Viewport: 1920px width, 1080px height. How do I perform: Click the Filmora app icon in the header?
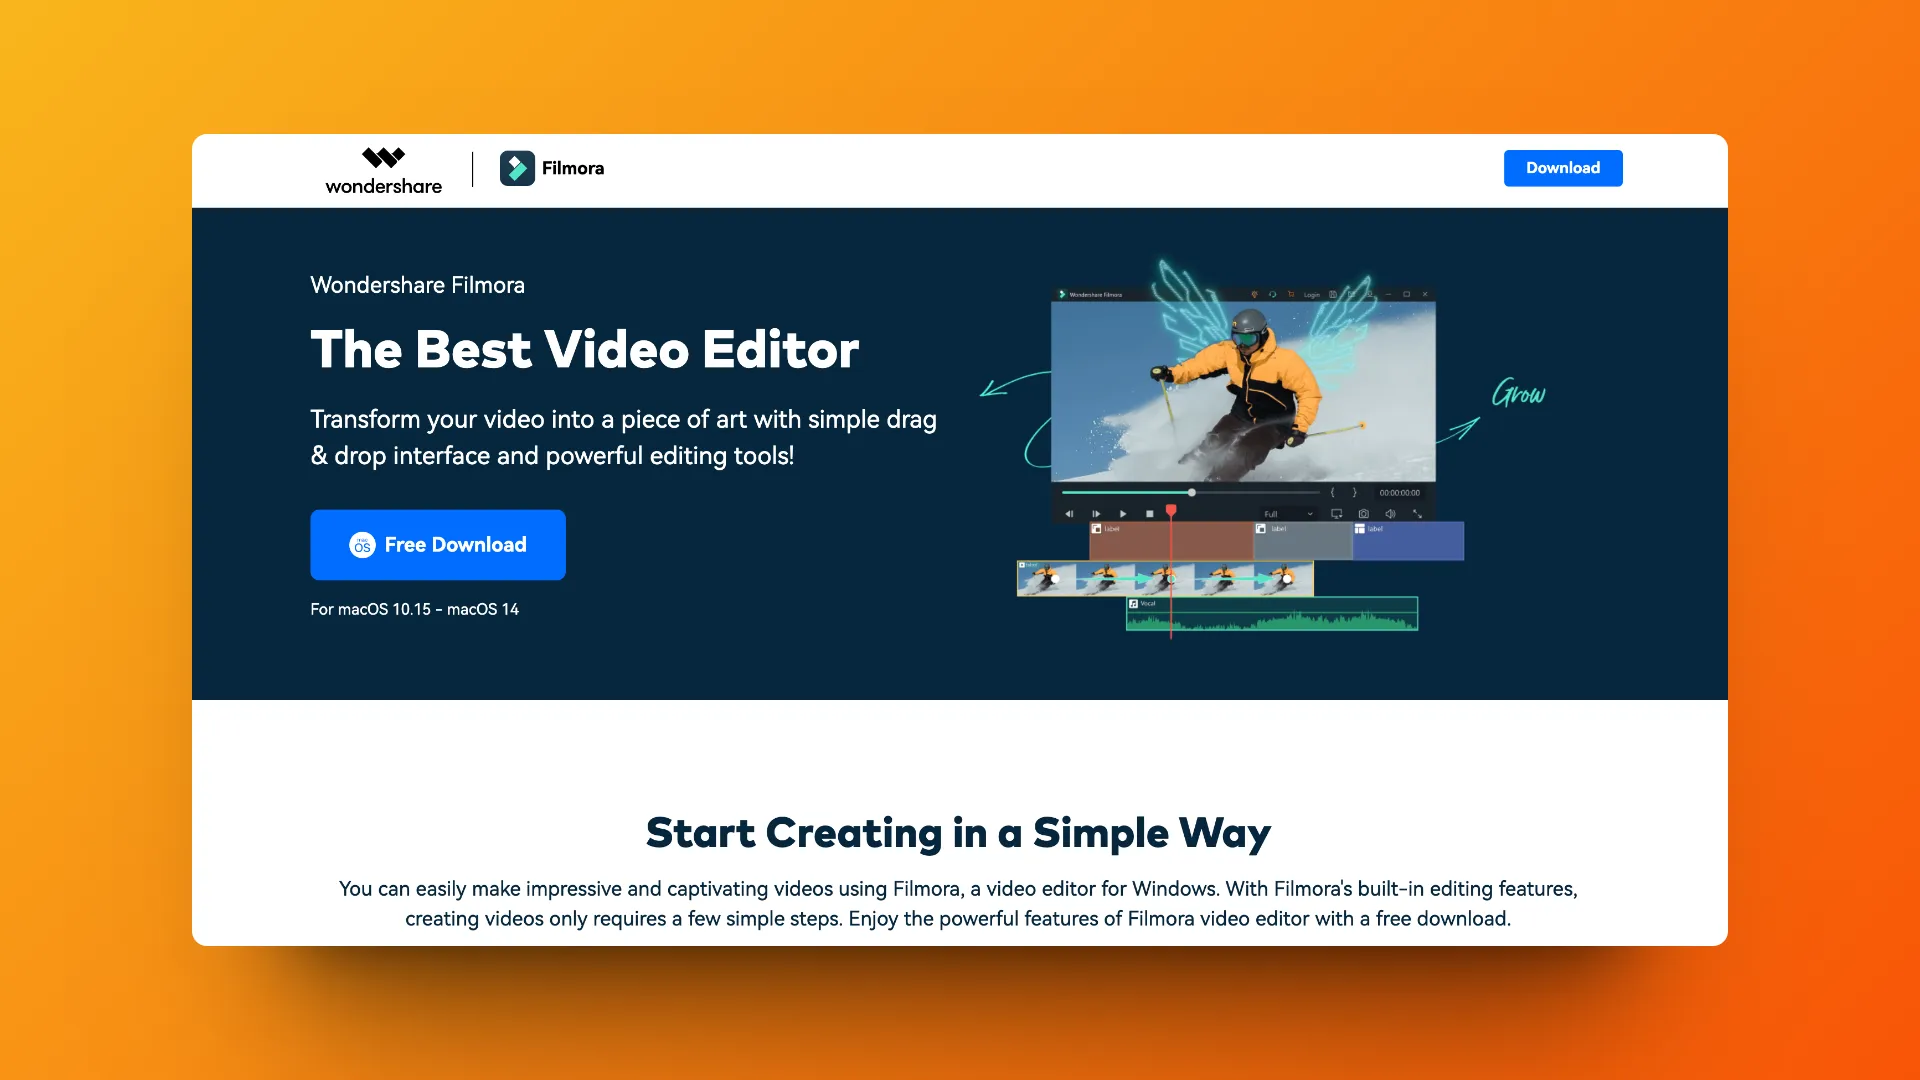point(517,168)
